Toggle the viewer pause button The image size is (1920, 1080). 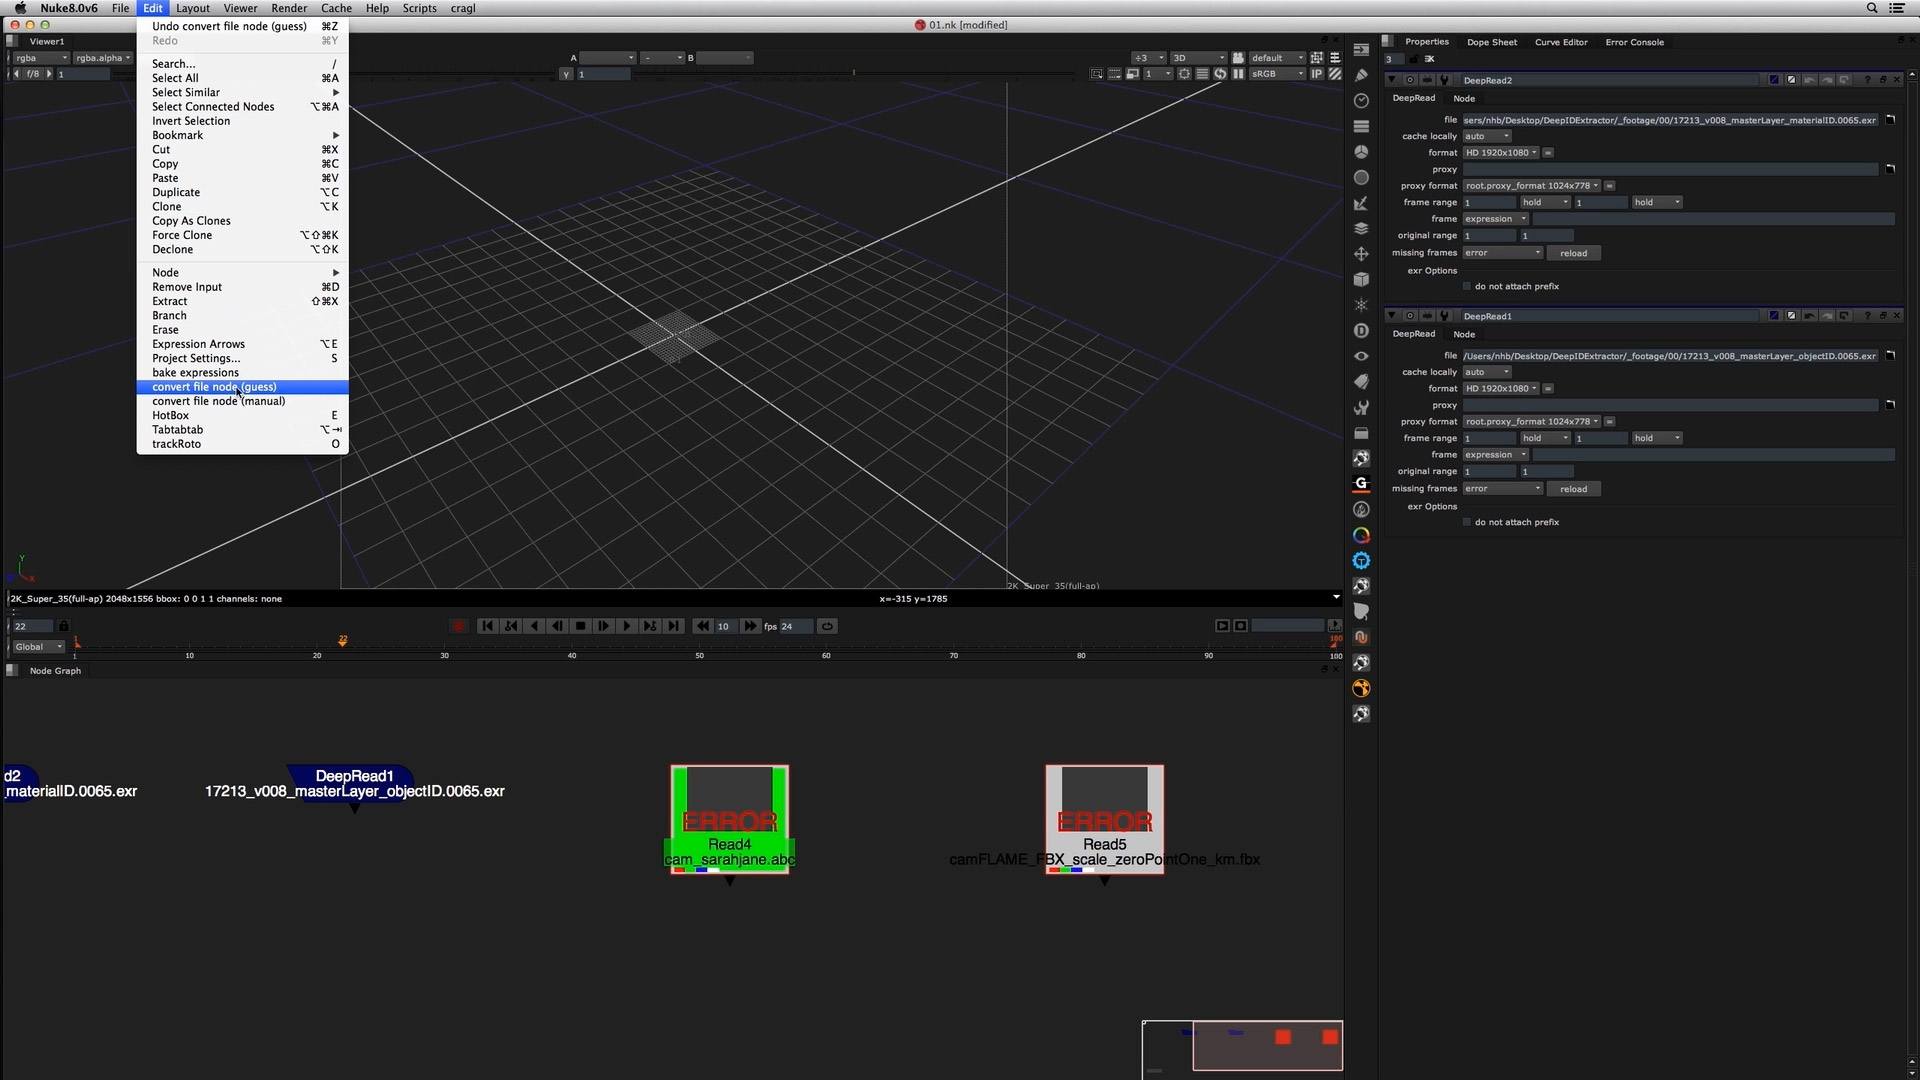pos(1238,74)
